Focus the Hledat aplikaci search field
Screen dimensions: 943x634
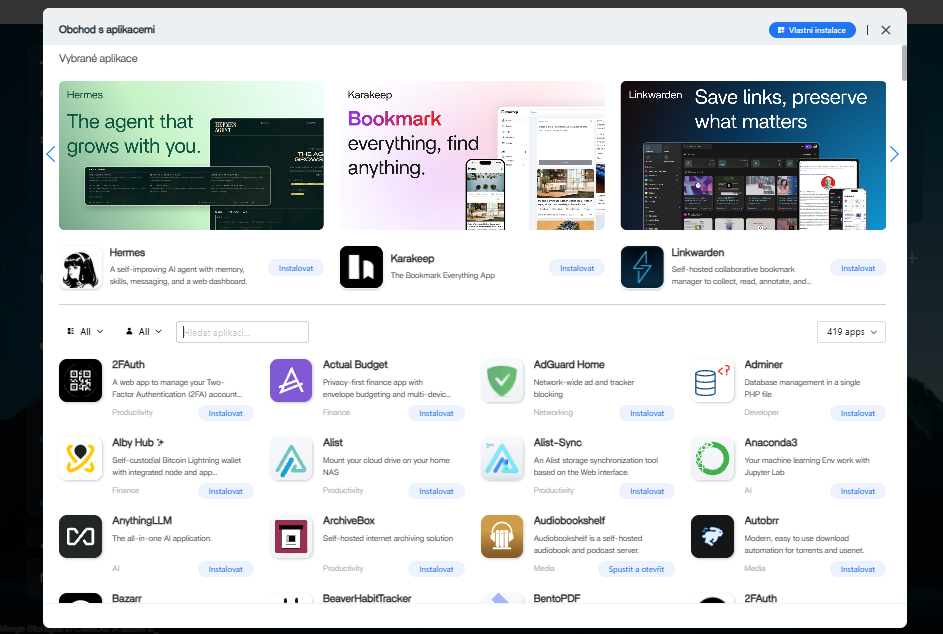tap(242, 332)
